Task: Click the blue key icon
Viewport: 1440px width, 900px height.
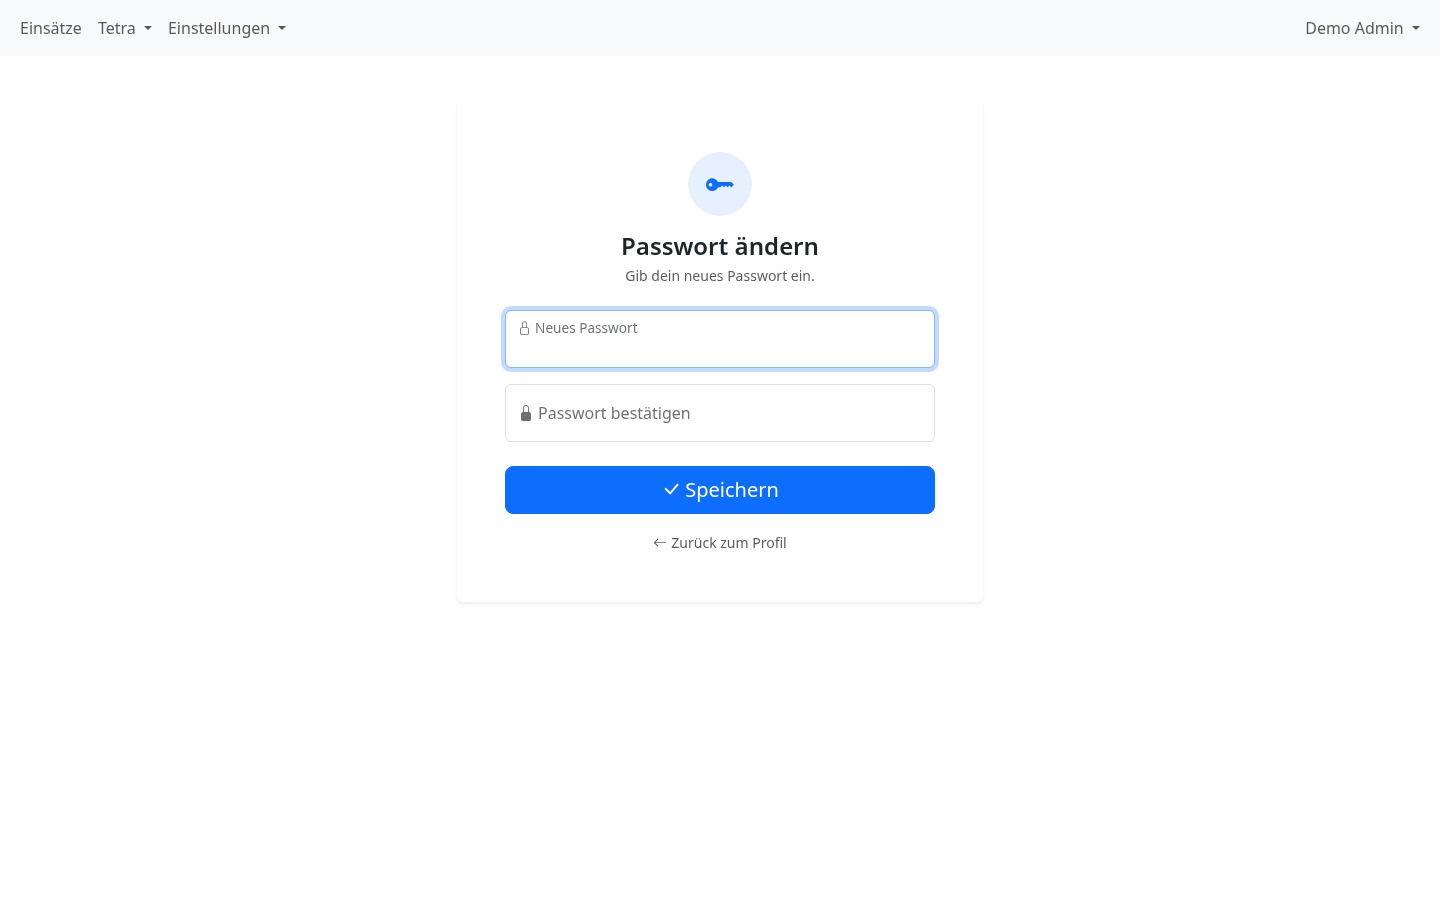Action: coord(720,184)
